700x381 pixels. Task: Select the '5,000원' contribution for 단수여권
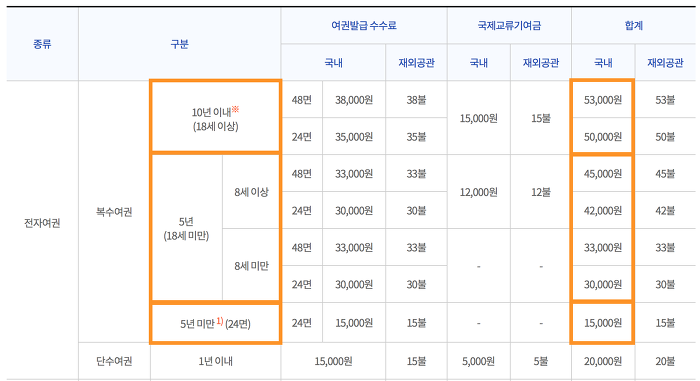point(479,361)
